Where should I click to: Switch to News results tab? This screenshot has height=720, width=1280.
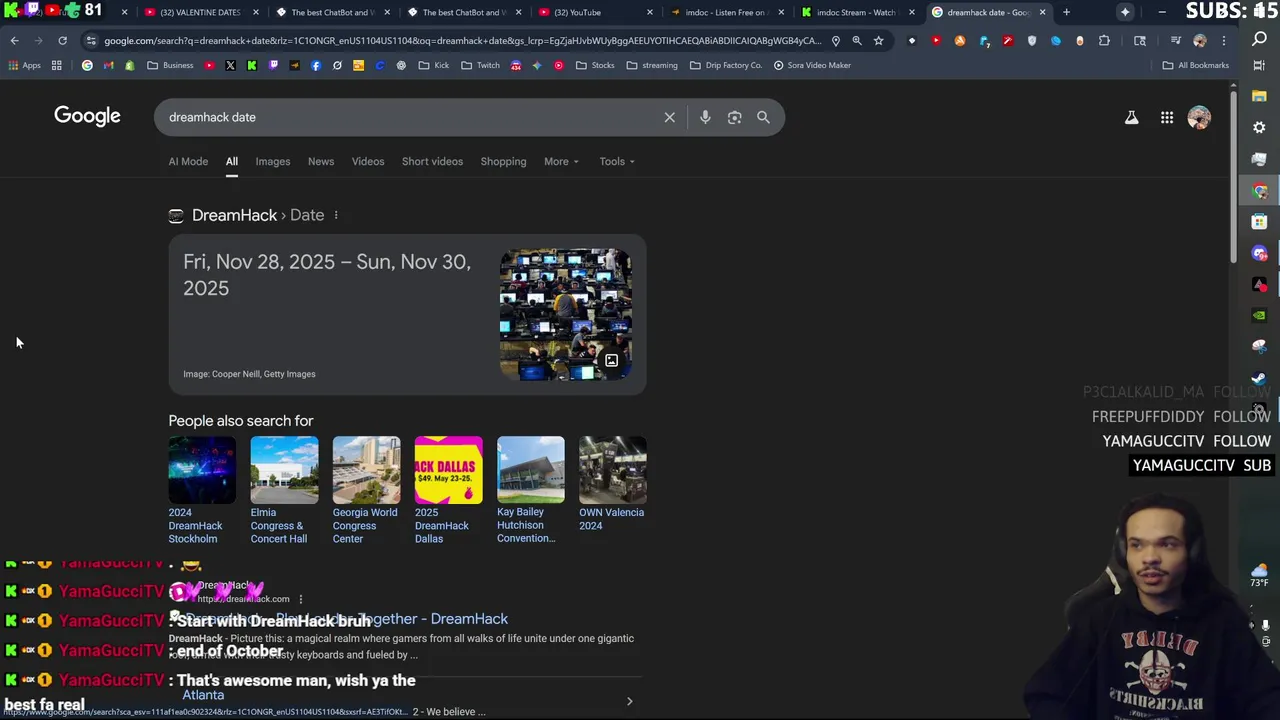point(321,161)
